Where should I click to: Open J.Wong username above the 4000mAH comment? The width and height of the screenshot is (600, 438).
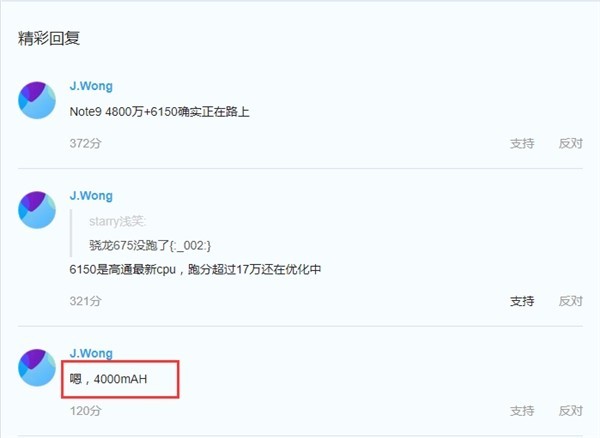[91, 353]
